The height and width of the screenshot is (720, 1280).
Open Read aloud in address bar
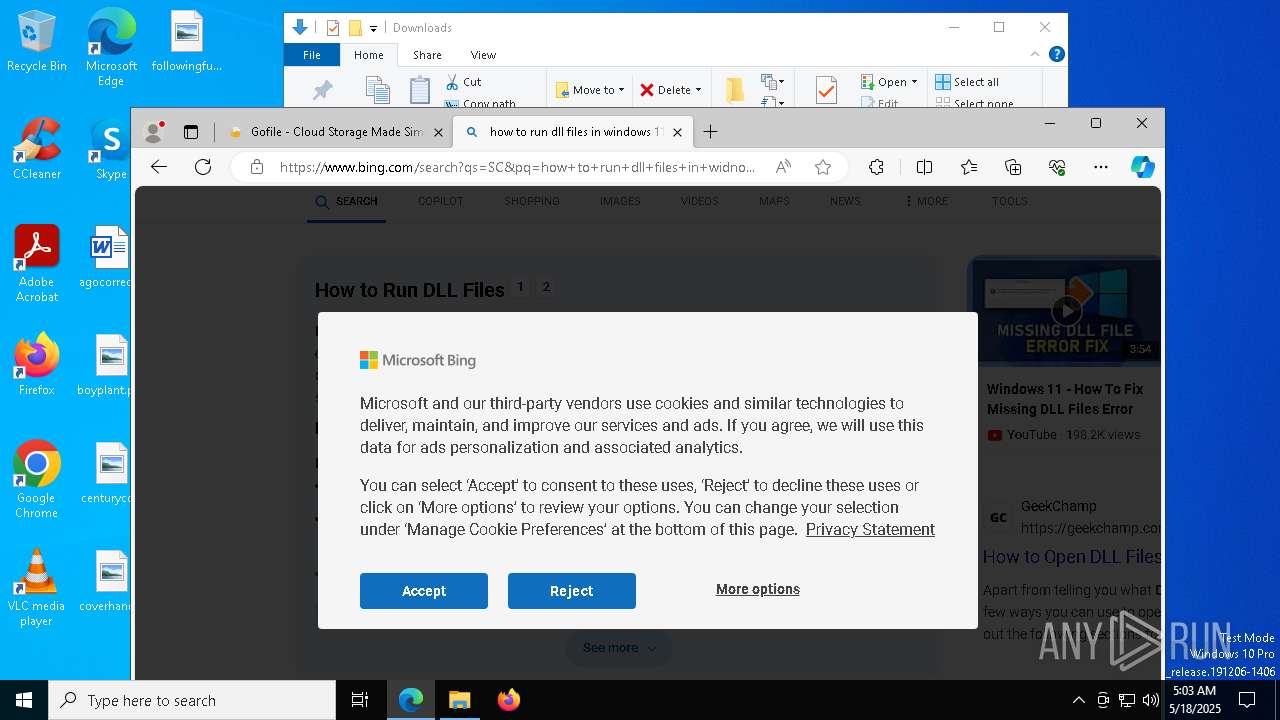[x=784, y=167]
